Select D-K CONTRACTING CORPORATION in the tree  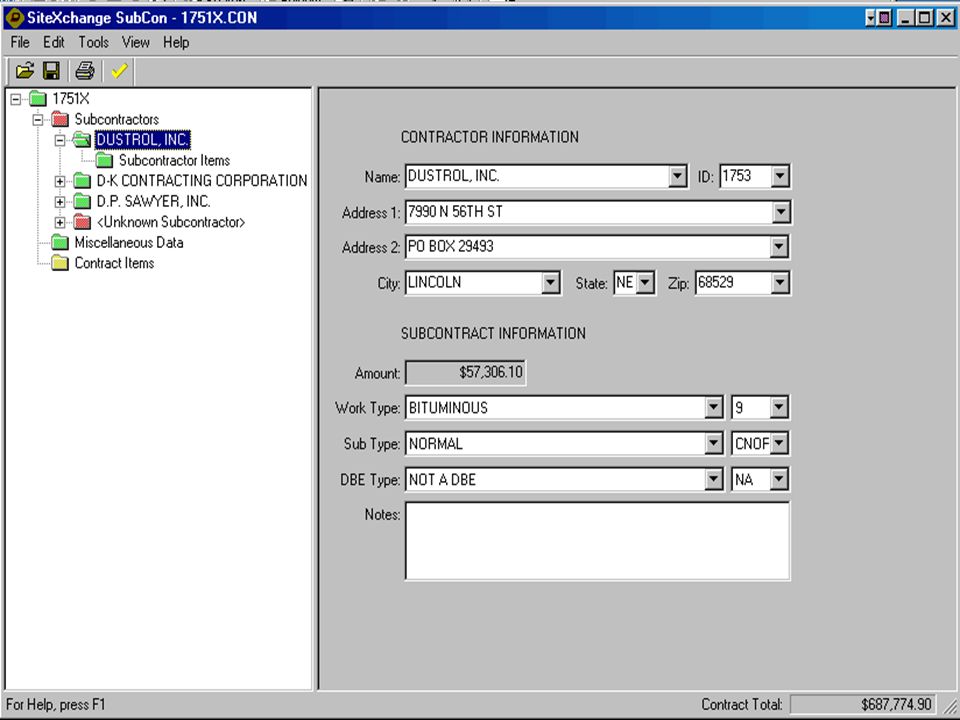point(202,181)
